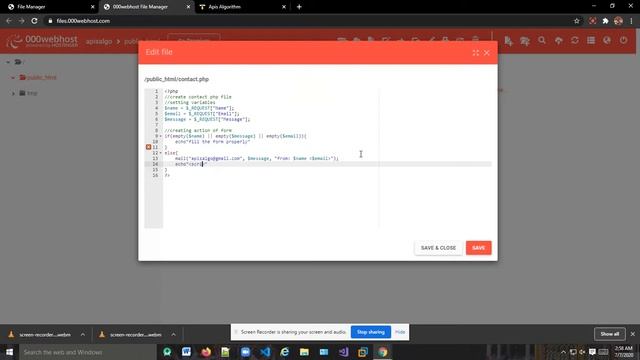Switch to the File Manager browser tab

point(49,7)
